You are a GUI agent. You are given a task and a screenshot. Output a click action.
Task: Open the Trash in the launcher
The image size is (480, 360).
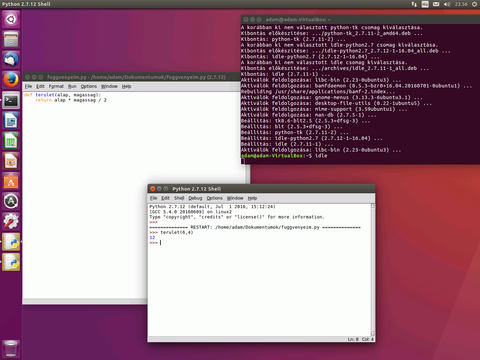coord(11,349)
